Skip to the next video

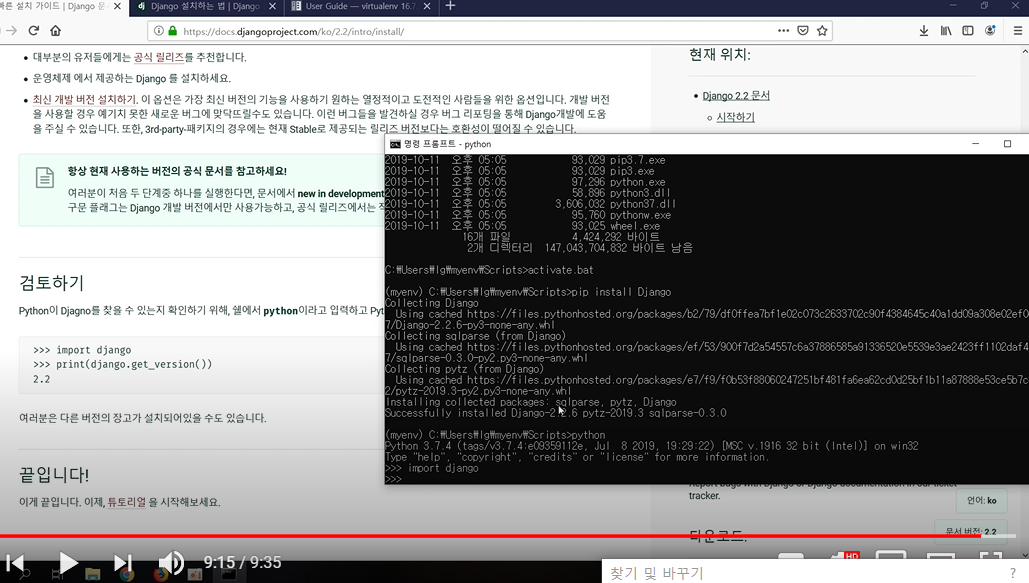click(x=123, y=563)
